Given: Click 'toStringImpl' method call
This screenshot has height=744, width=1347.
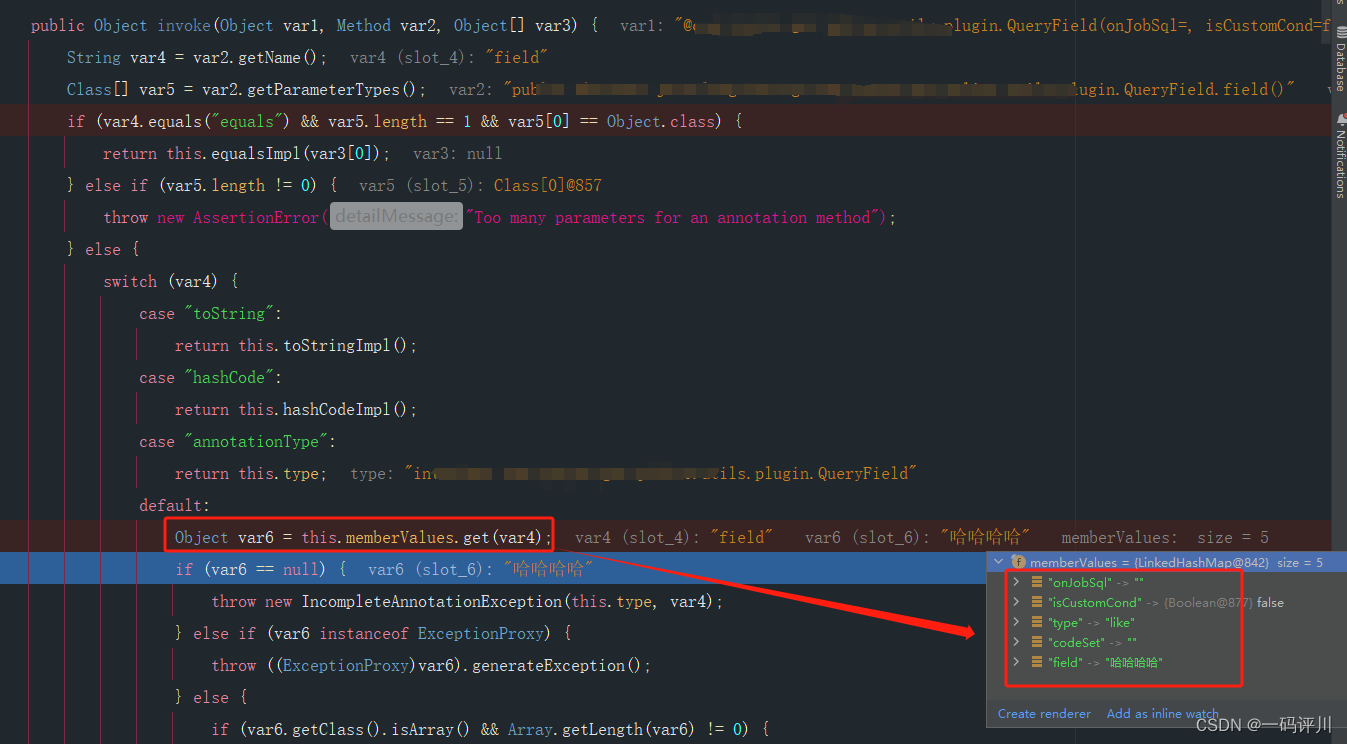Looking at the screenshot, I should 339,345.
